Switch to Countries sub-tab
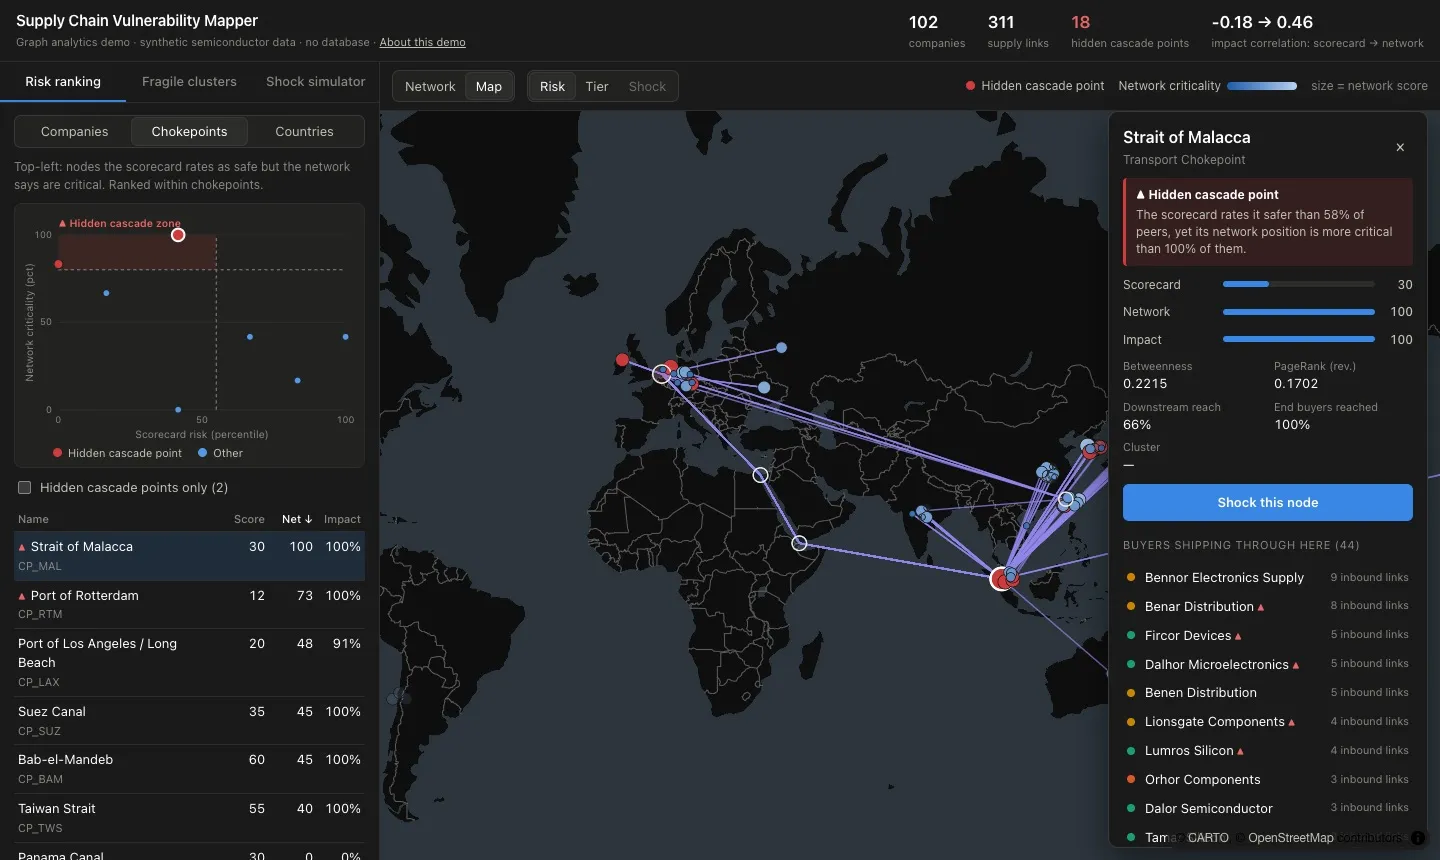This screenshot has height=860, width=1440. coord(304,132)
